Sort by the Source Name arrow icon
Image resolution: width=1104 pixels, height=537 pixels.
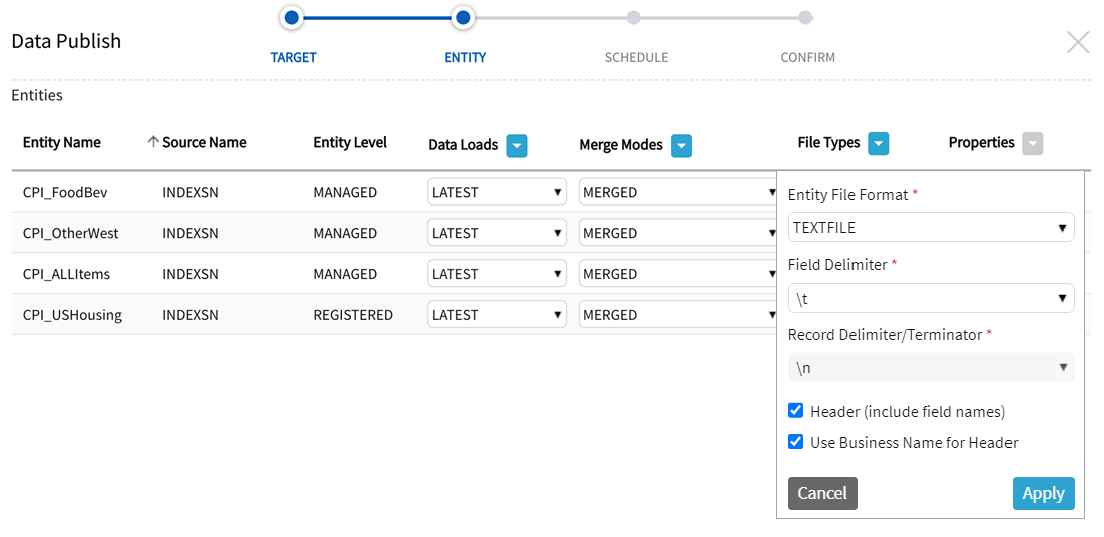click(153, 142)
